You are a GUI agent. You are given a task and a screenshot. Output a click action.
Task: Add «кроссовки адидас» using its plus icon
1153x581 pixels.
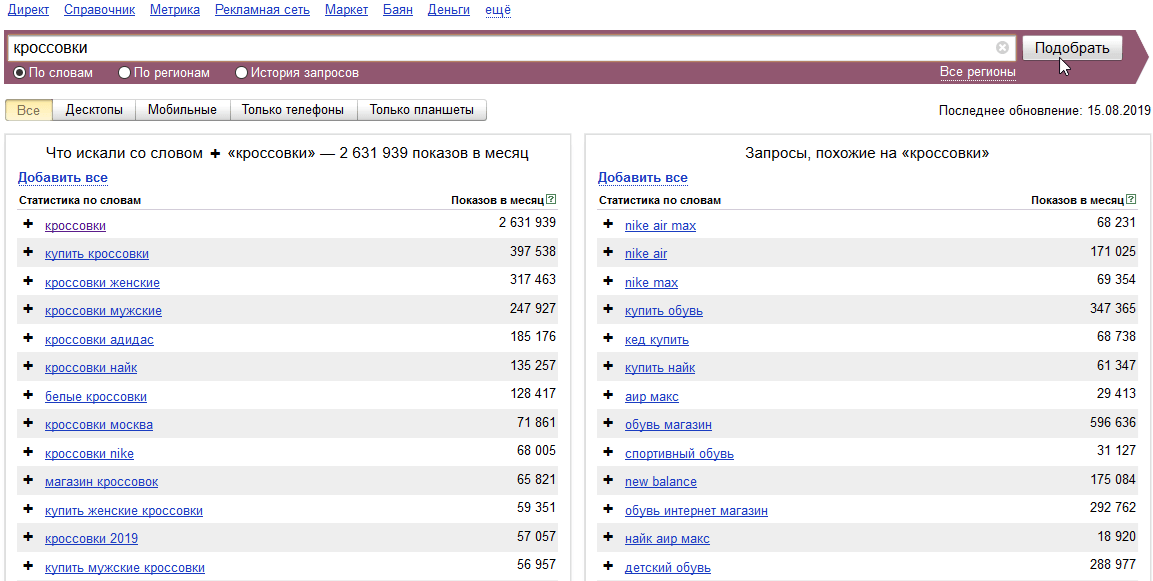28,339
